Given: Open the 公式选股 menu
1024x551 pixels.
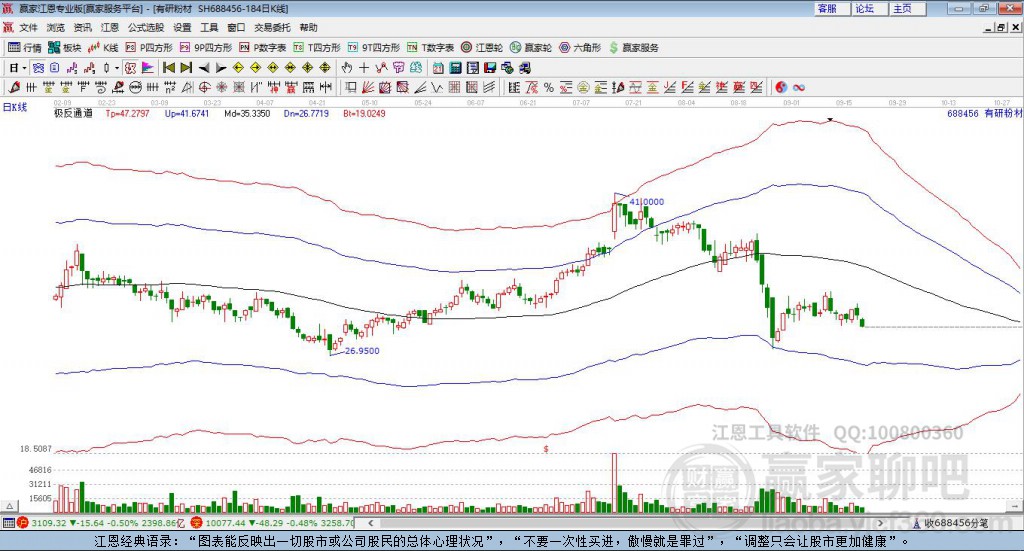Looking at the screenshot, I should pyautogui.click(x=146, y=27).
